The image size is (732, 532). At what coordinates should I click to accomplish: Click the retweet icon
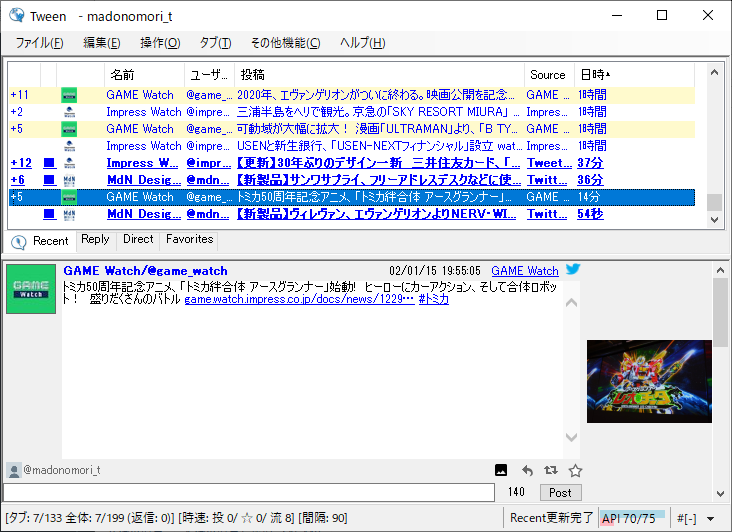click(551, 470)
